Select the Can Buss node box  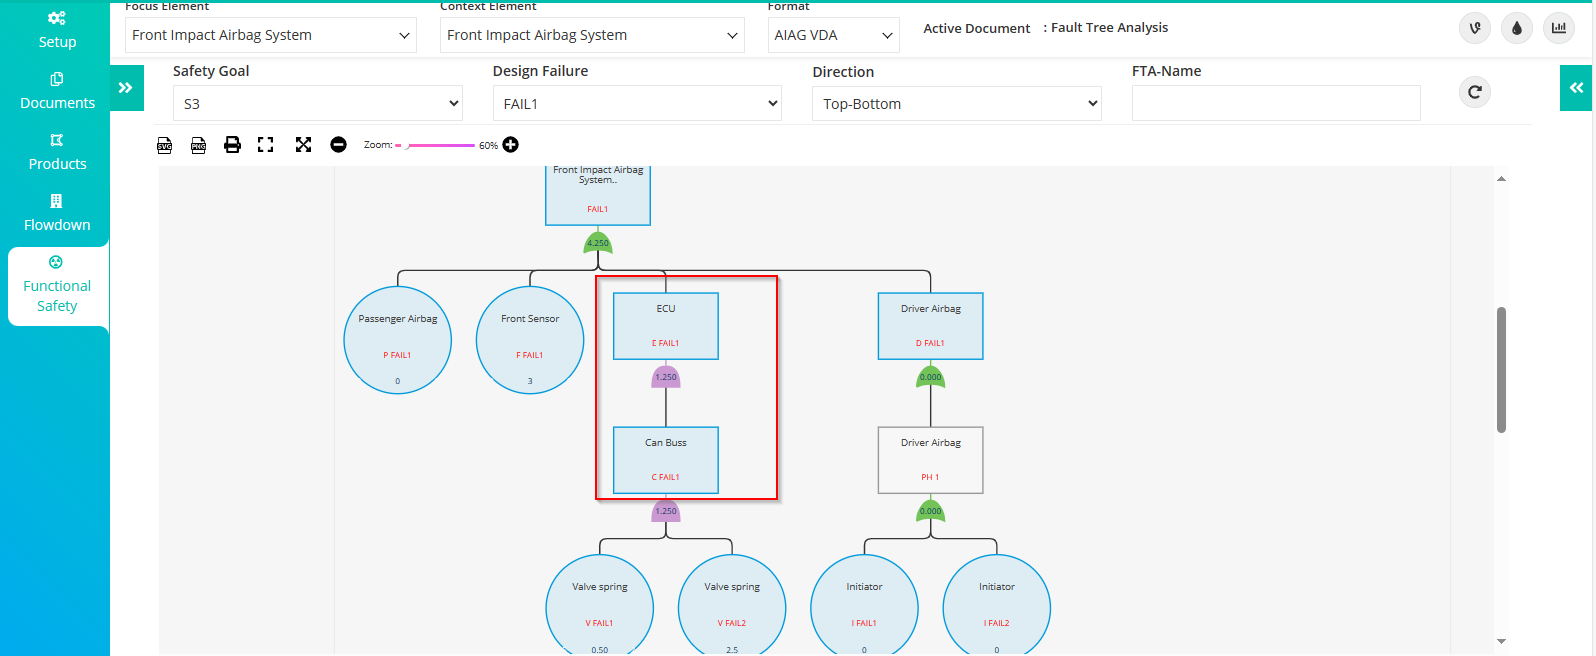[x=666, y=460]
